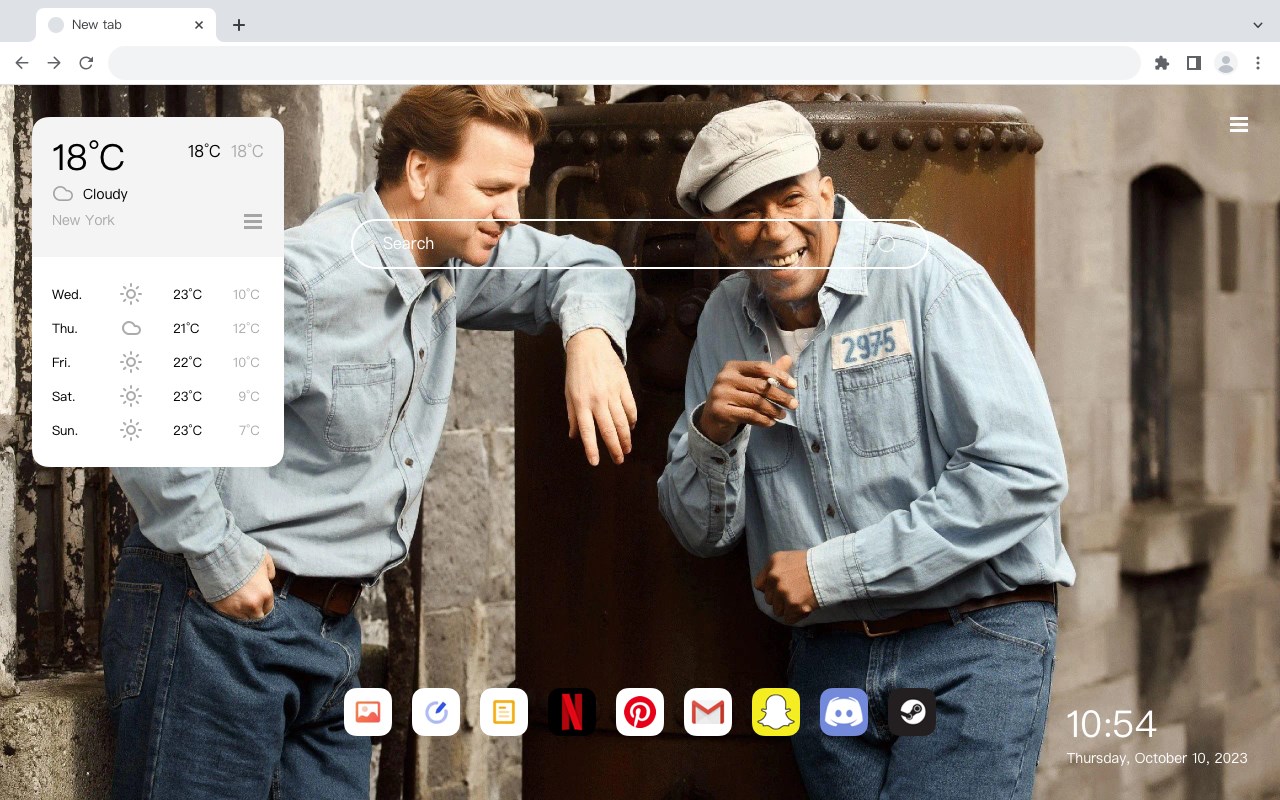
Task: Reload the page with the refresh icon
Action: click(86, 63)
